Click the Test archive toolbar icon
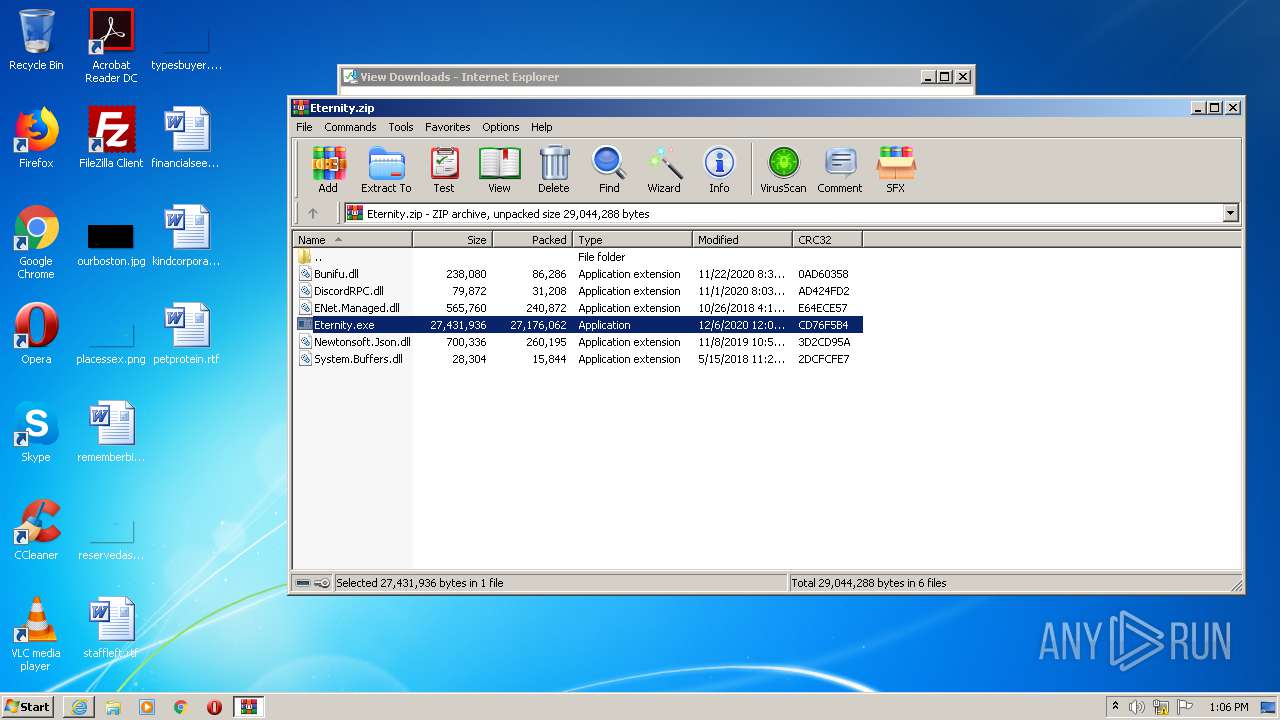Viewport: 1280px width, 720px height. pyautogui.click(x=444, y=169)
